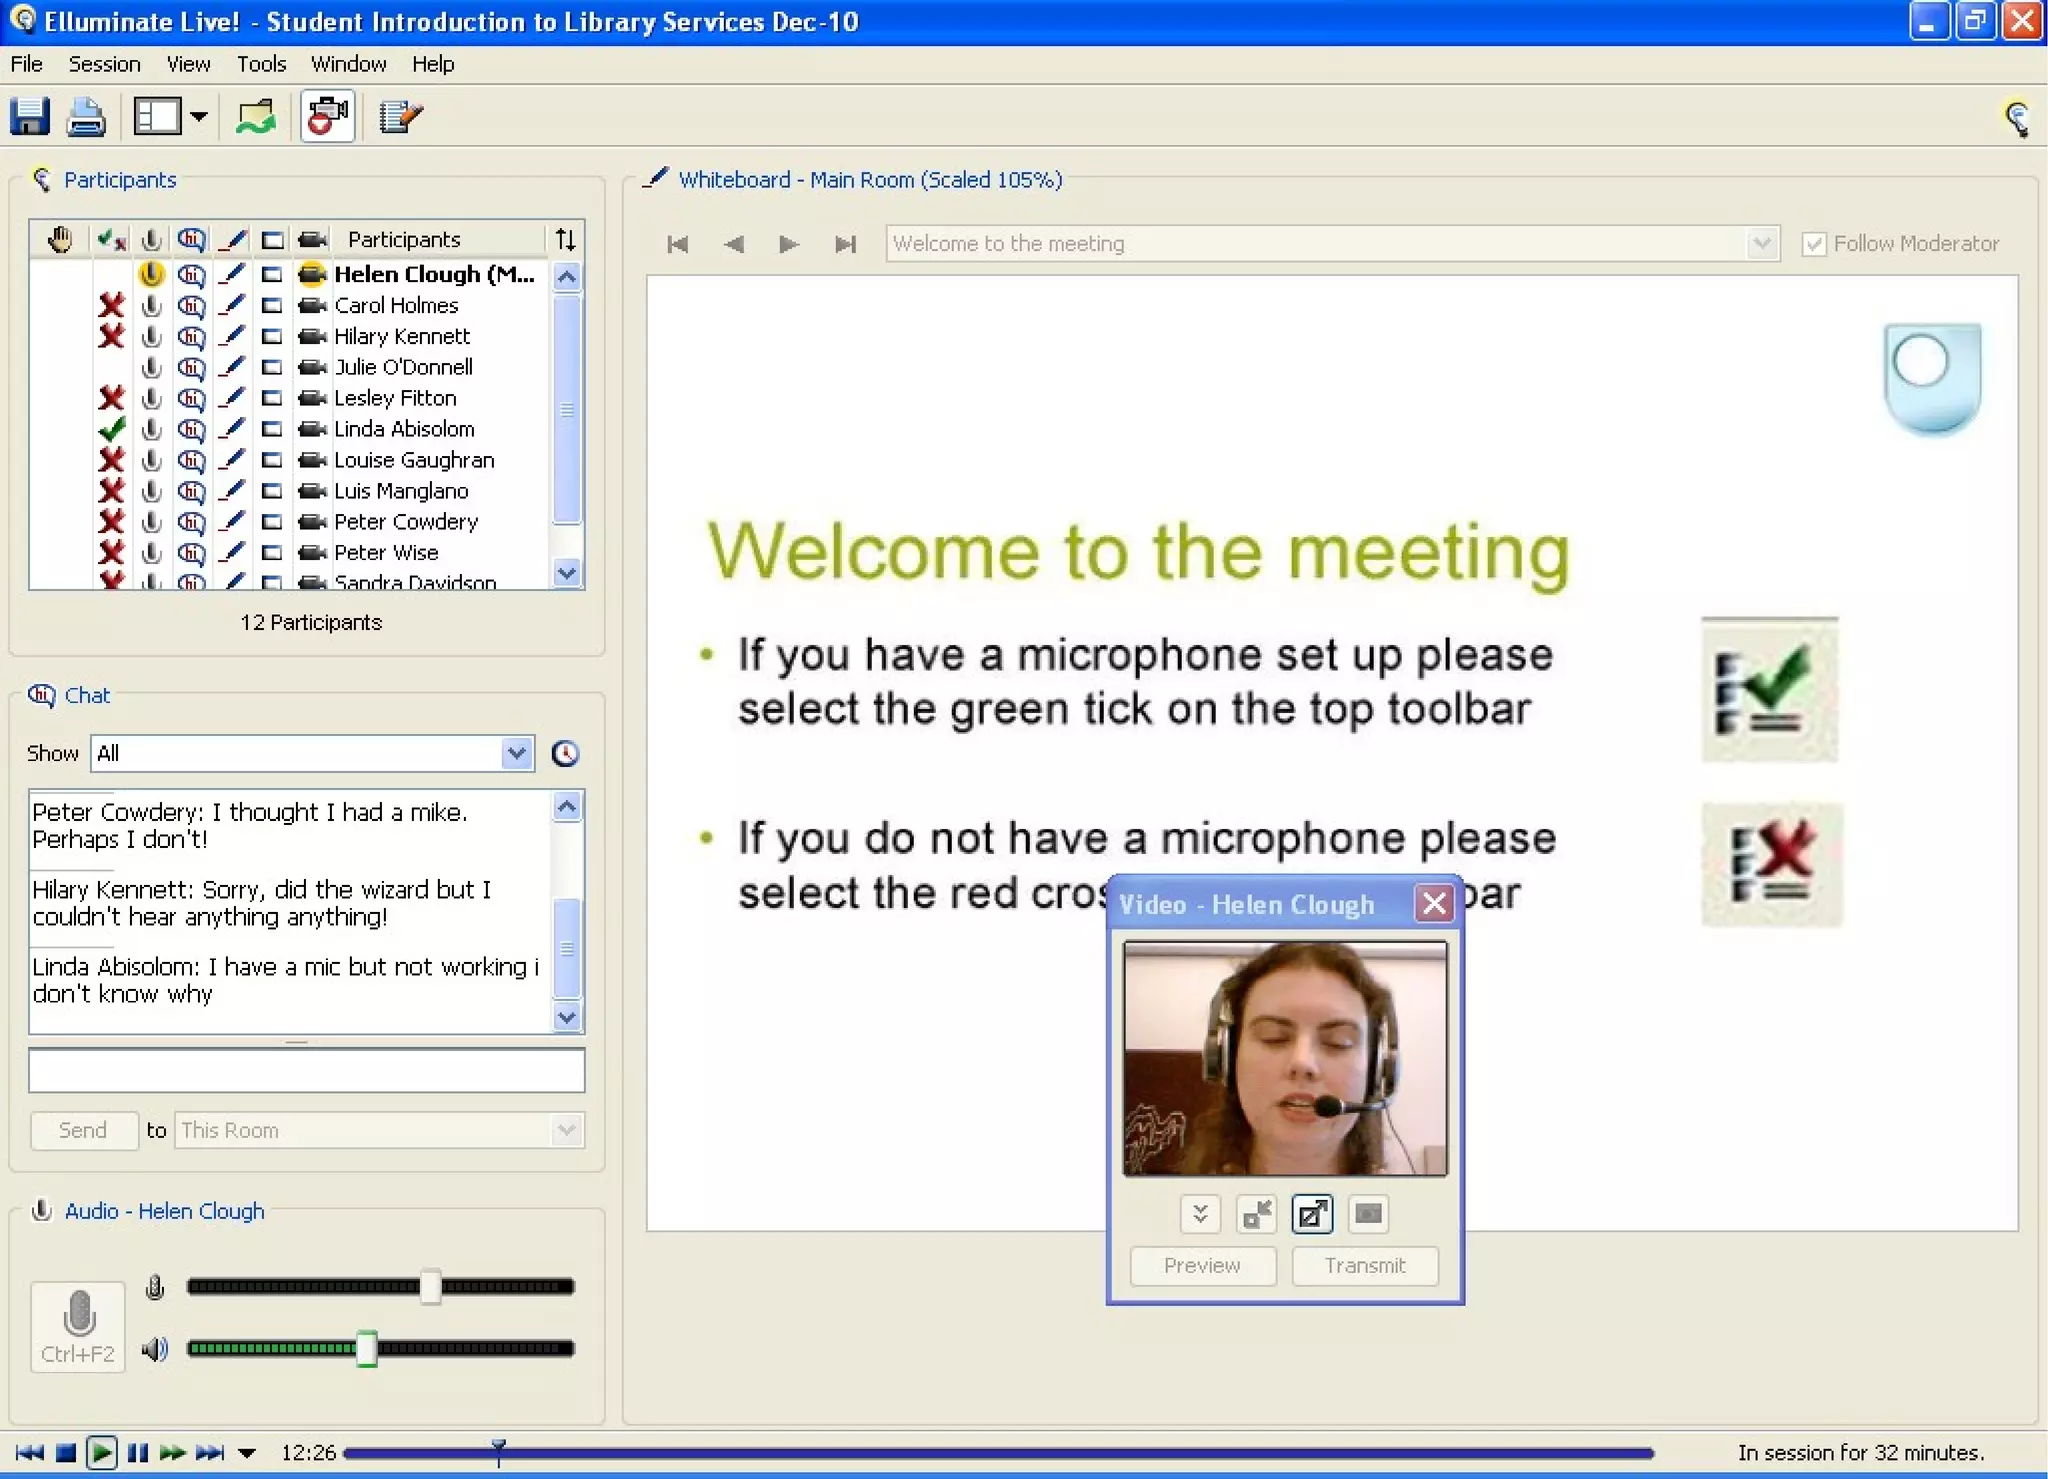2048x1479 pixels.
Task: Click the chat message input field
Action: pos(306,1070)
